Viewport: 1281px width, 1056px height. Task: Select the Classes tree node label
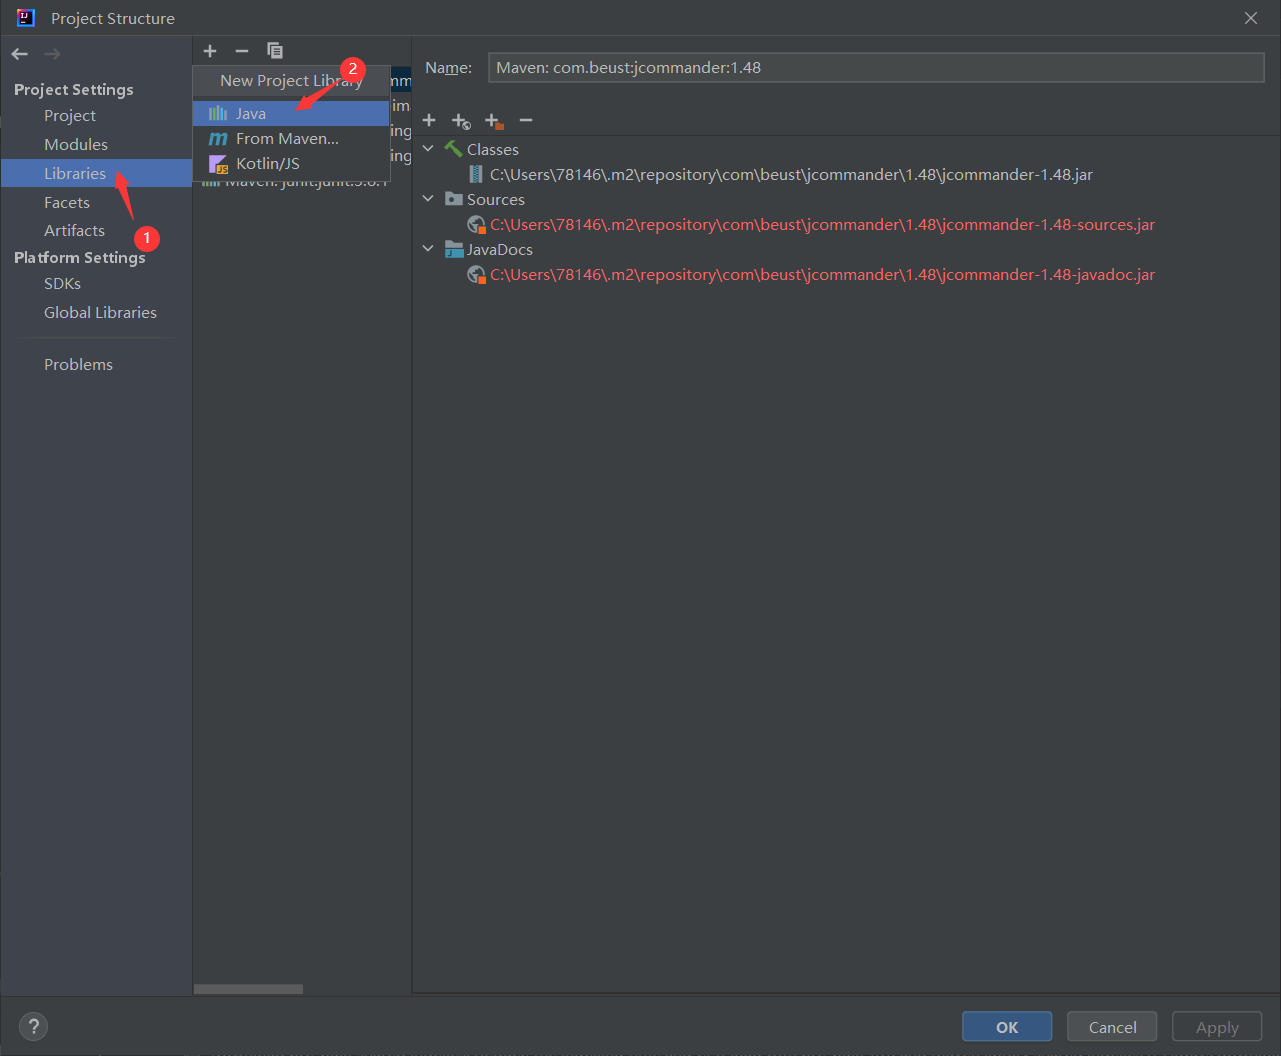pyautogui.click(x=493, y=150)
